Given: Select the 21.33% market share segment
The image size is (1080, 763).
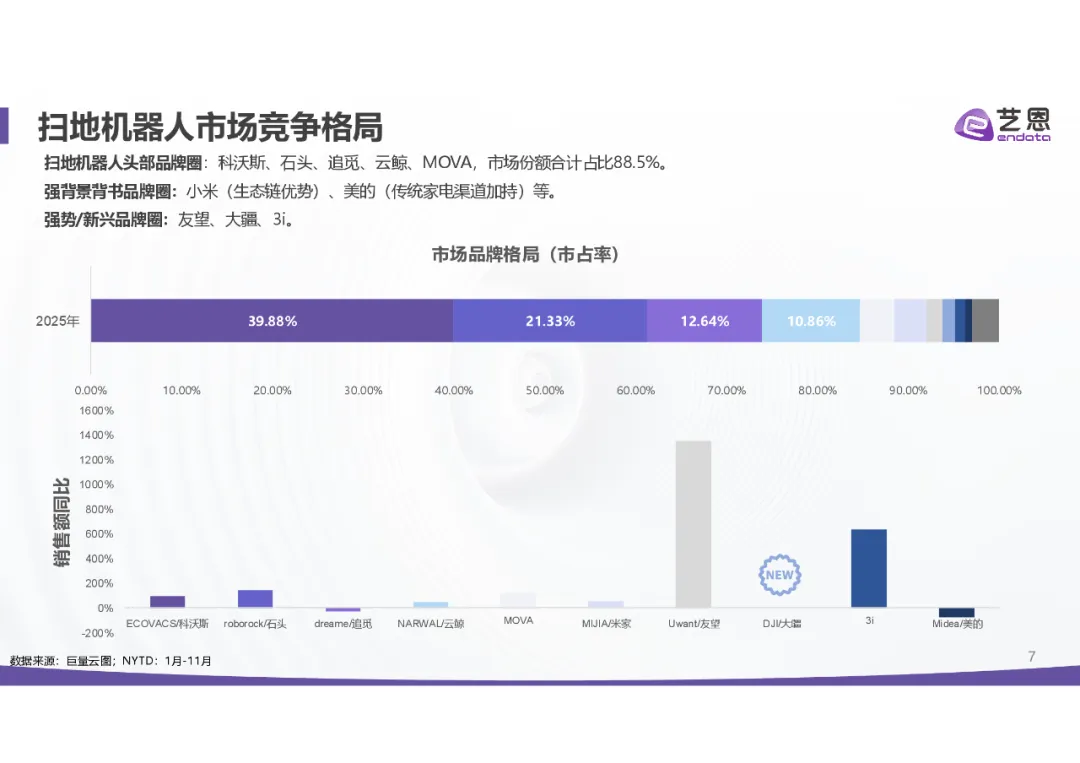Looking at the screenshot, I should [x=550, y=321].
